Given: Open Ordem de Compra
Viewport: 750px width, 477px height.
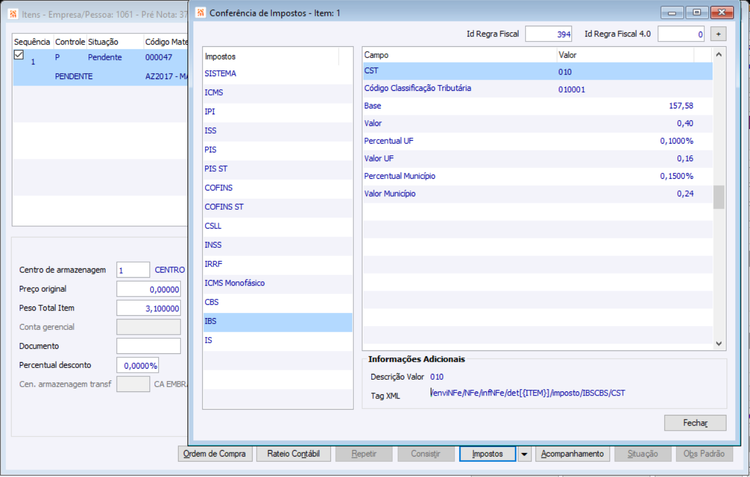Looking at the screenshot, I should point(214,454).
